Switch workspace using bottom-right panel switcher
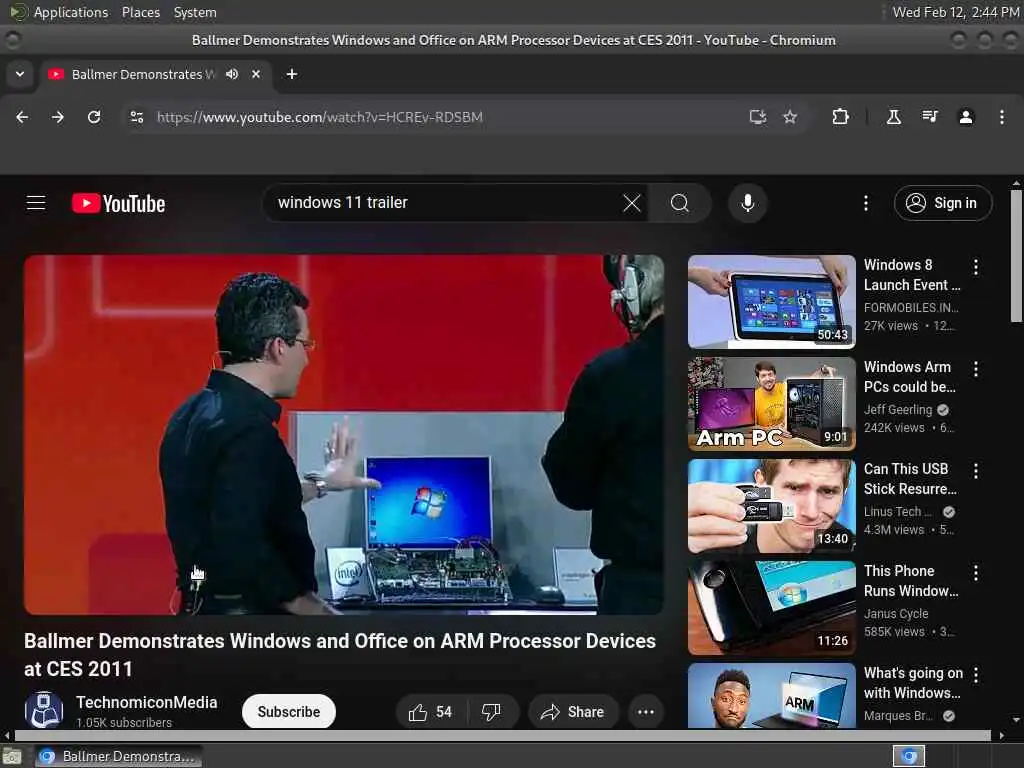This screenshot has height=768, width=1024. point(909,756)
